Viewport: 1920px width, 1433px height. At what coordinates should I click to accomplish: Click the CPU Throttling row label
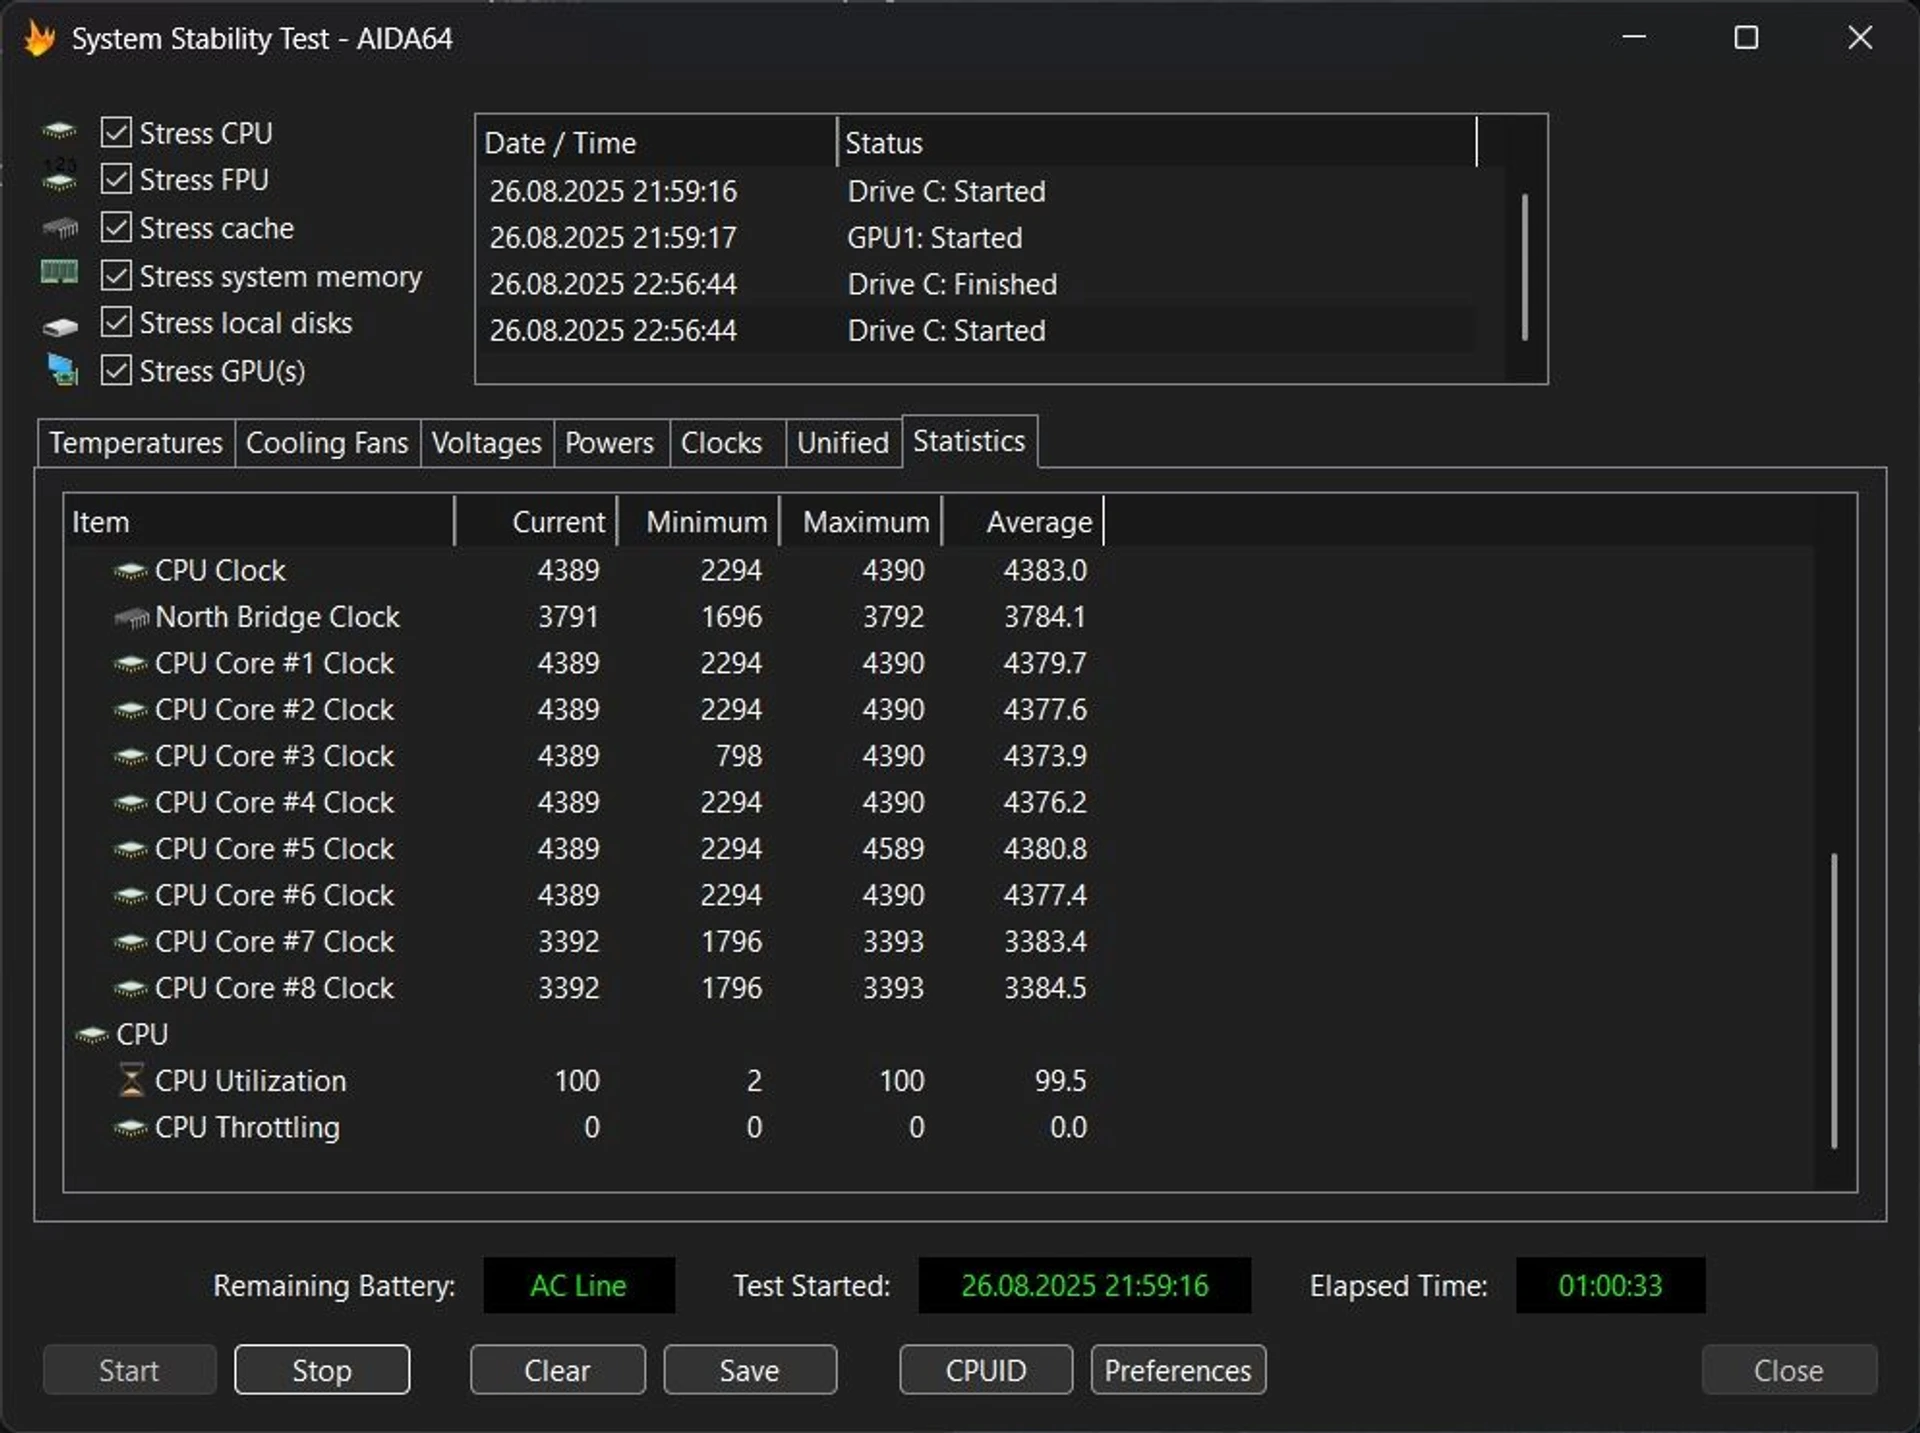(x=247, y=1128)
